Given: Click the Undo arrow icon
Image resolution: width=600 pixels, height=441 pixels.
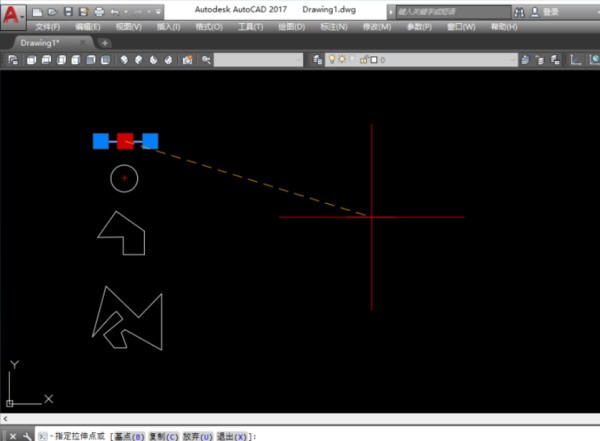Looking at the screenshot, I should pyautogui.click(x=113, y=11).
